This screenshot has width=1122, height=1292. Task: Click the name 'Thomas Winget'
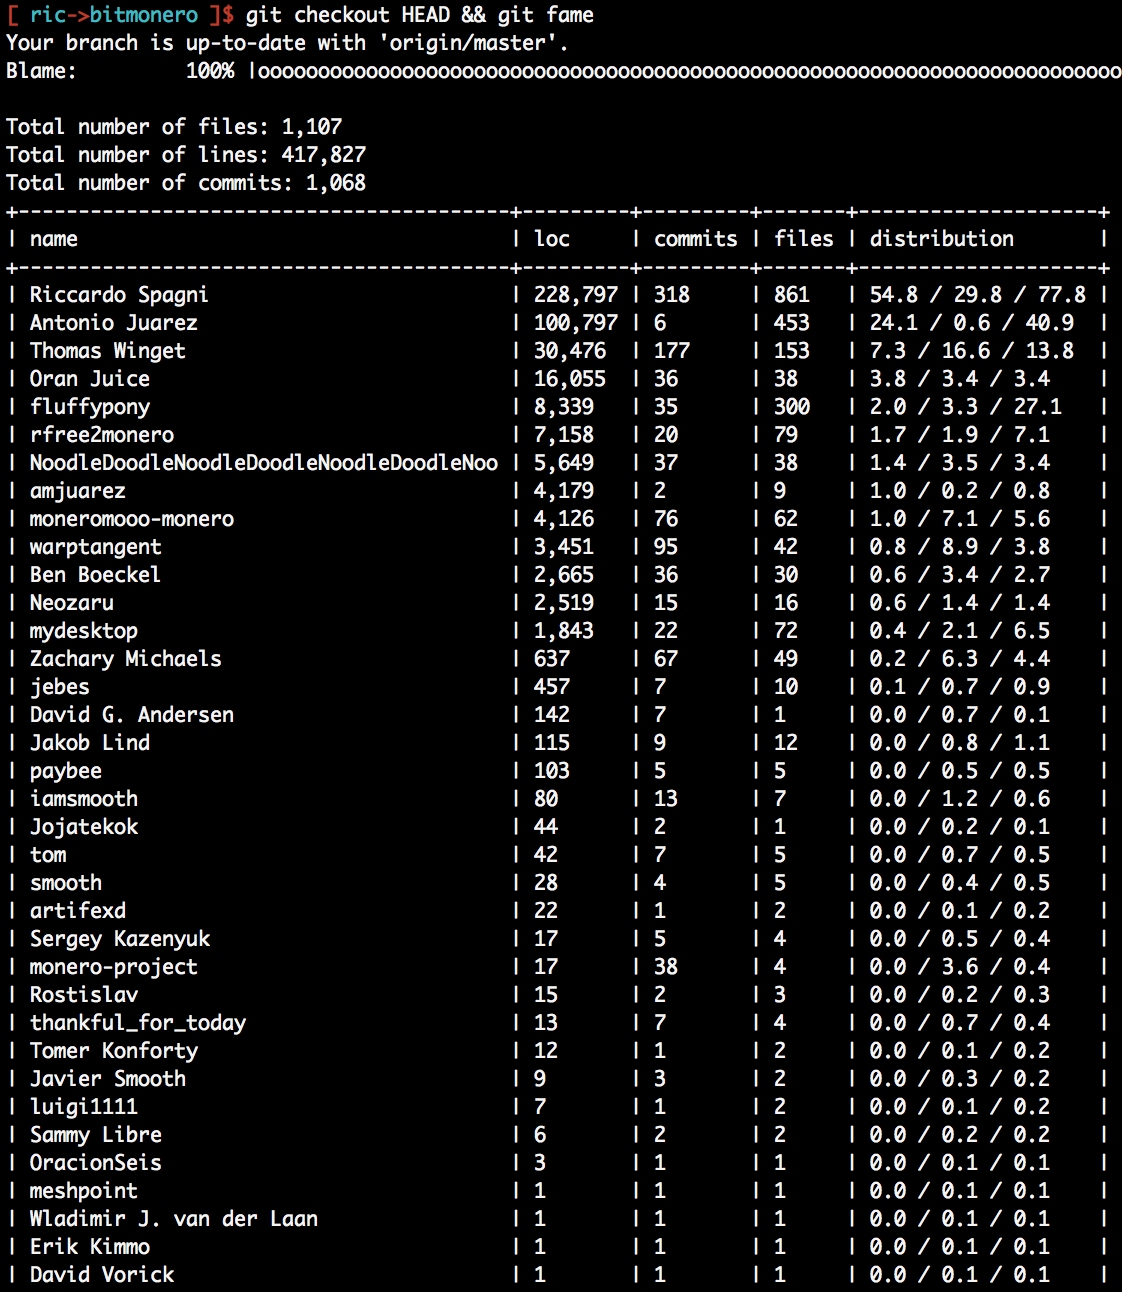pos(108,351)
